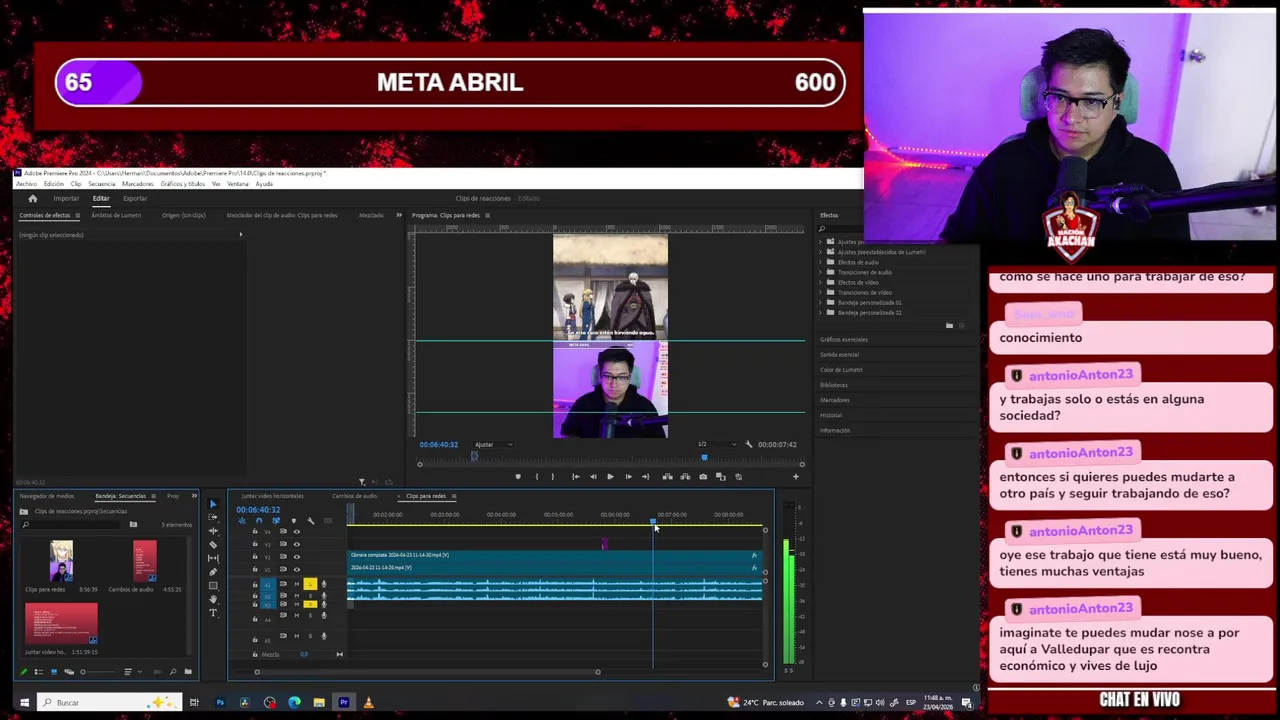This screenshot has width=1280, height=720.
Task: Open timeline display settings wrench
Action: point(310,521)
